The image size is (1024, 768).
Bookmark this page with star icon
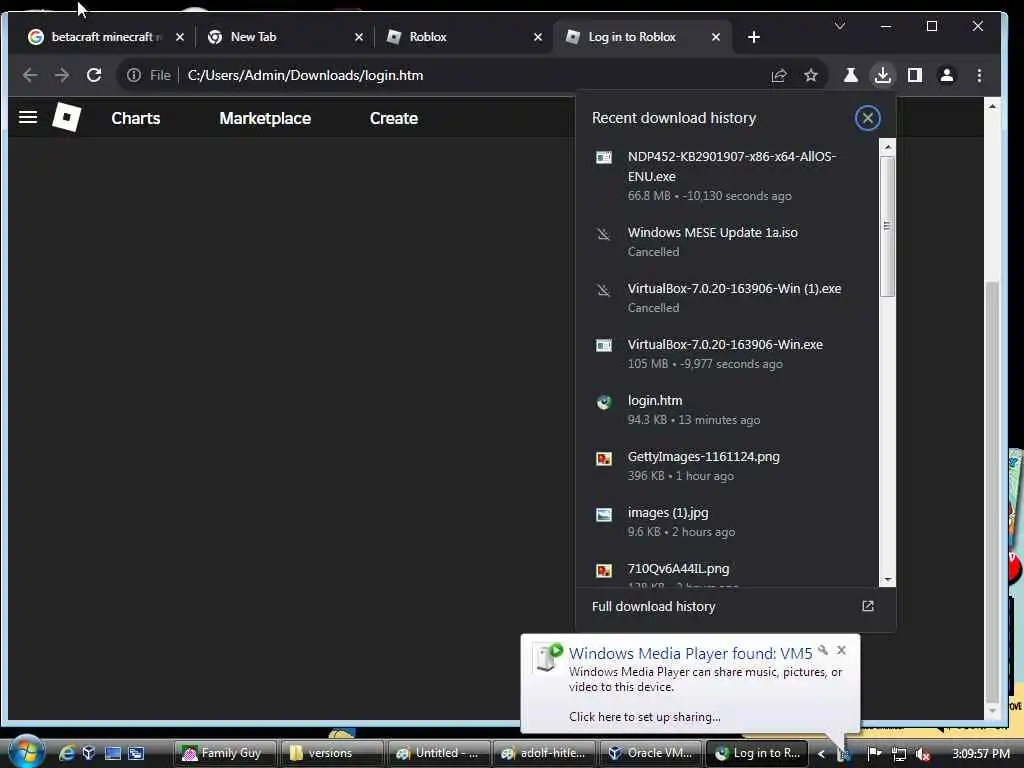[x=810, y=75]
